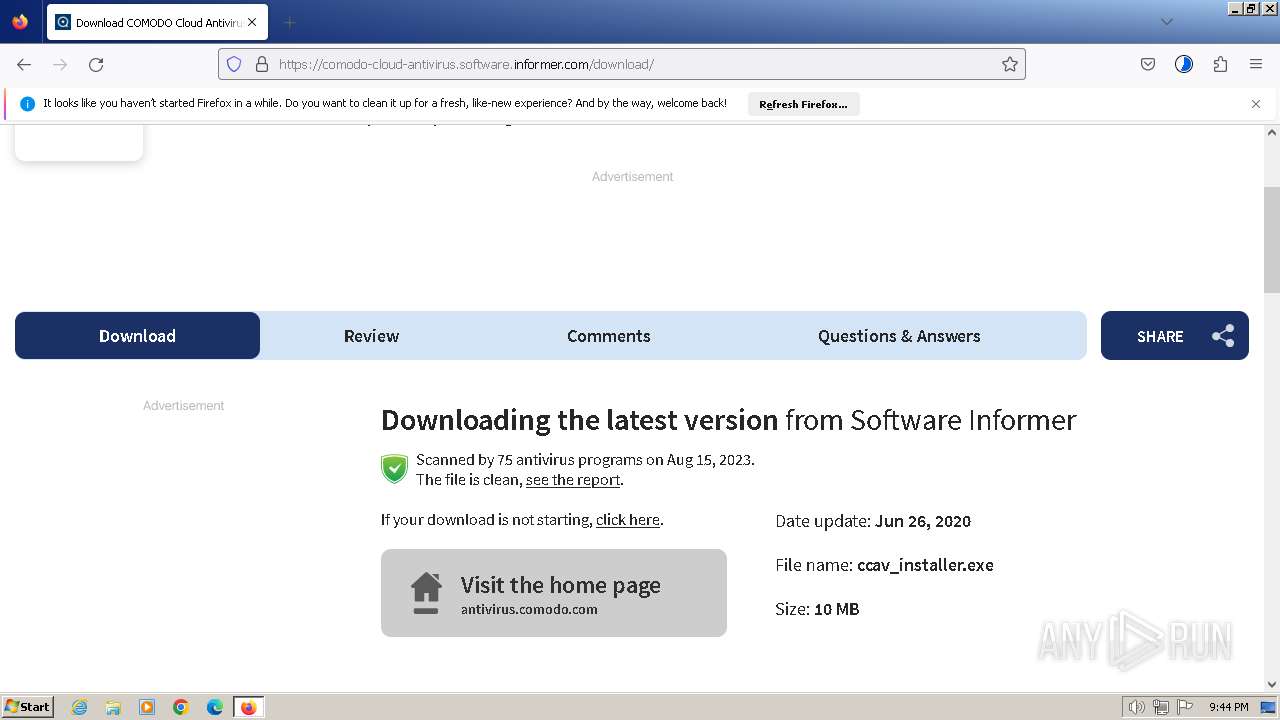Close the Download COMODO Cloud Antivirus tab

point(252,22)
